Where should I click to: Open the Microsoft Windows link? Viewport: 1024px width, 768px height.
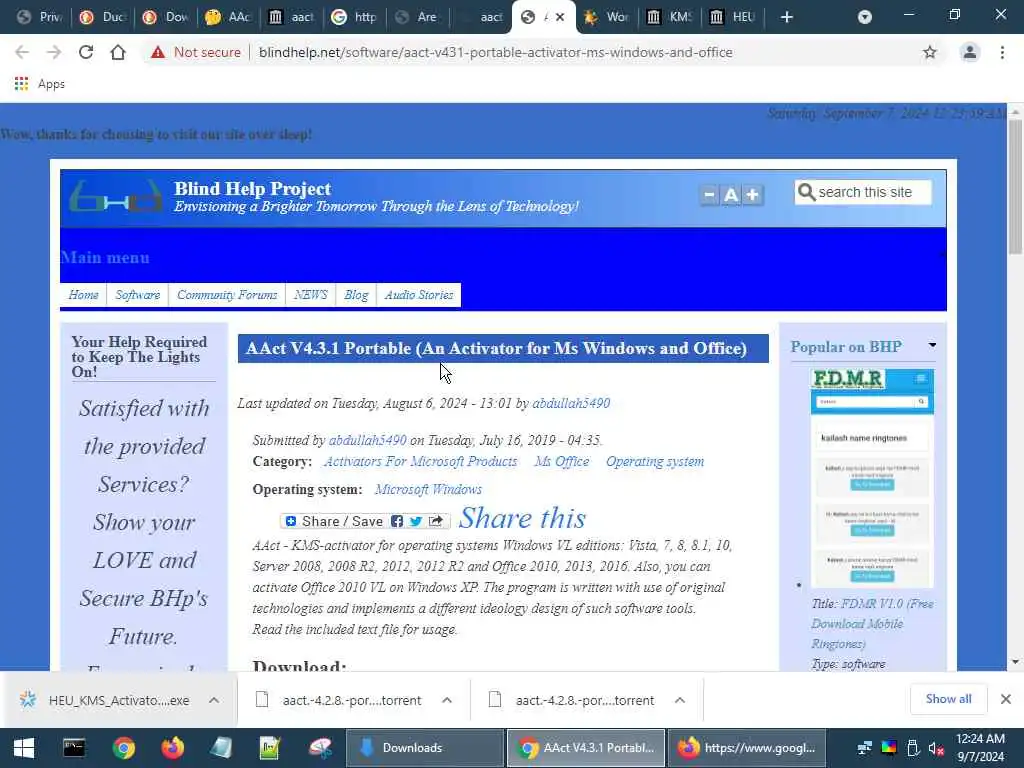coord(428,489)
